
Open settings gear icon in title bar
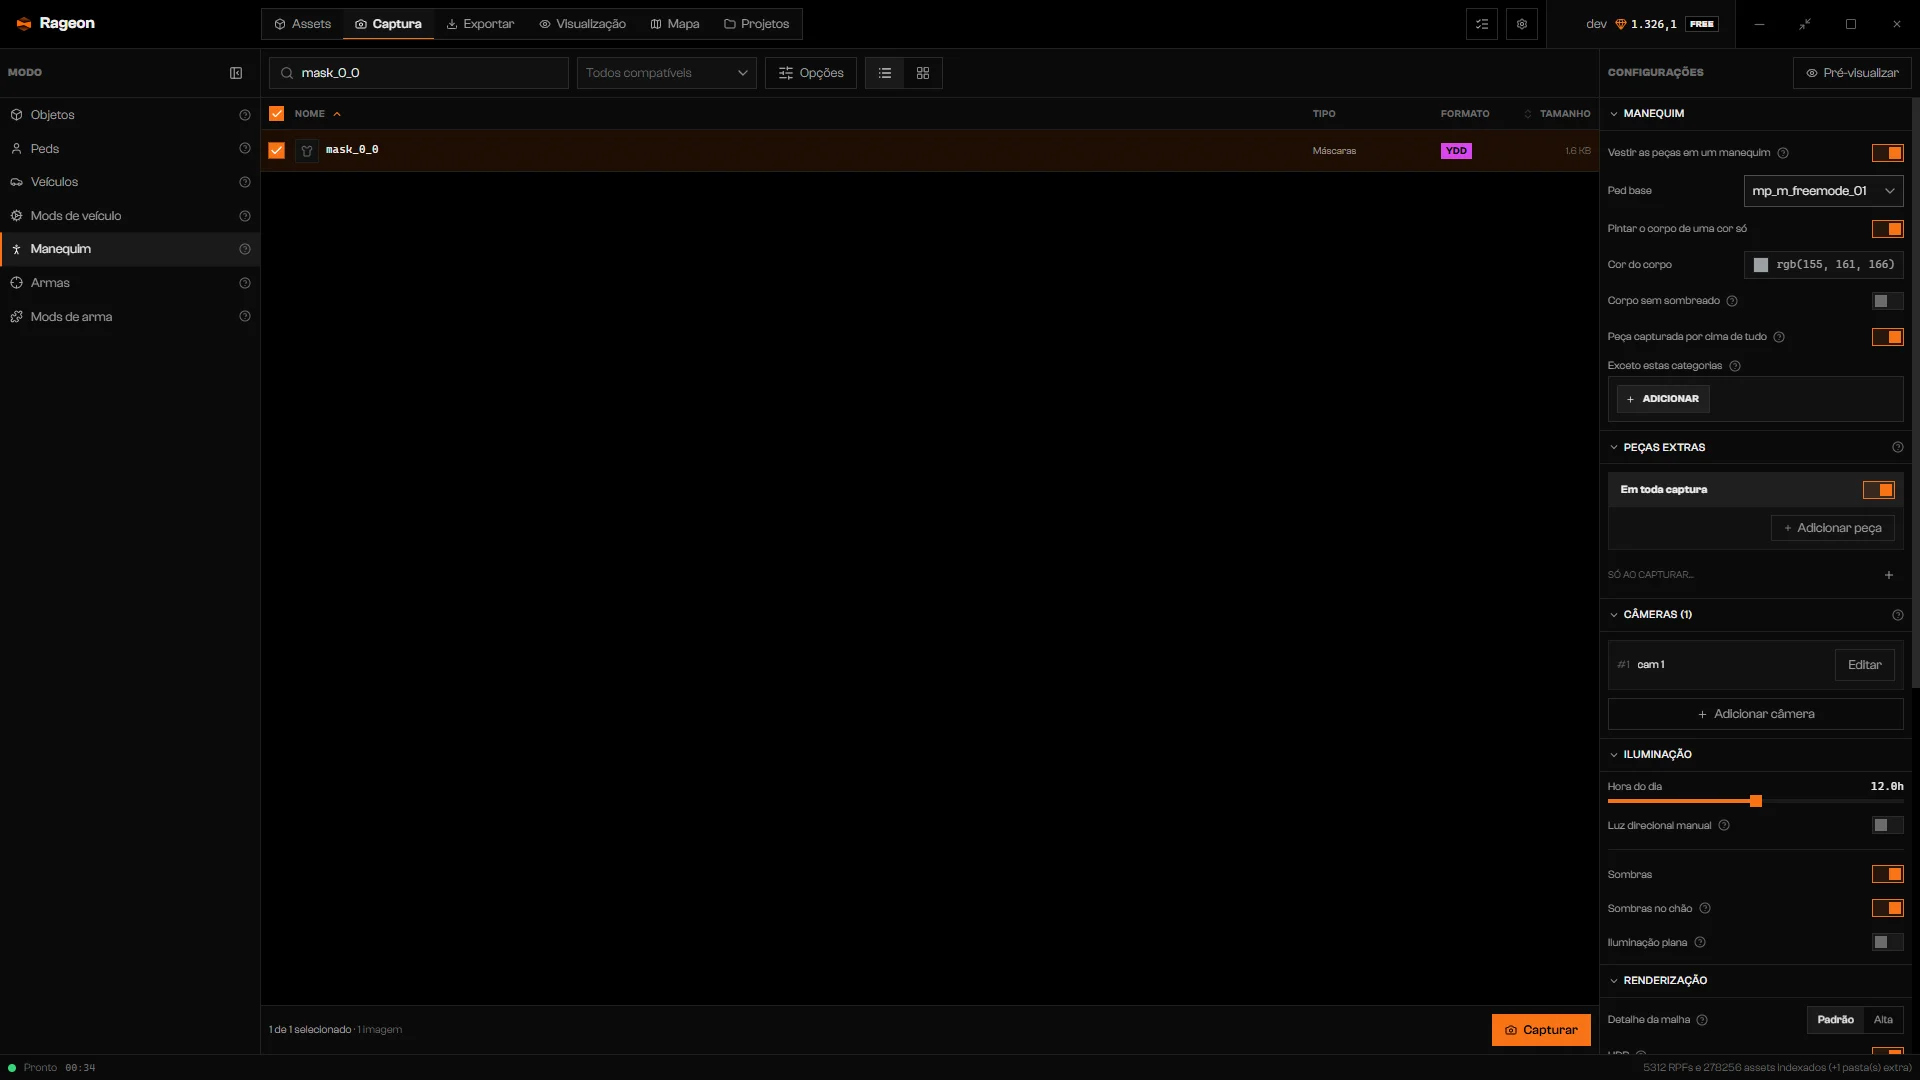pyautogui.click(x=1522, y=24)
